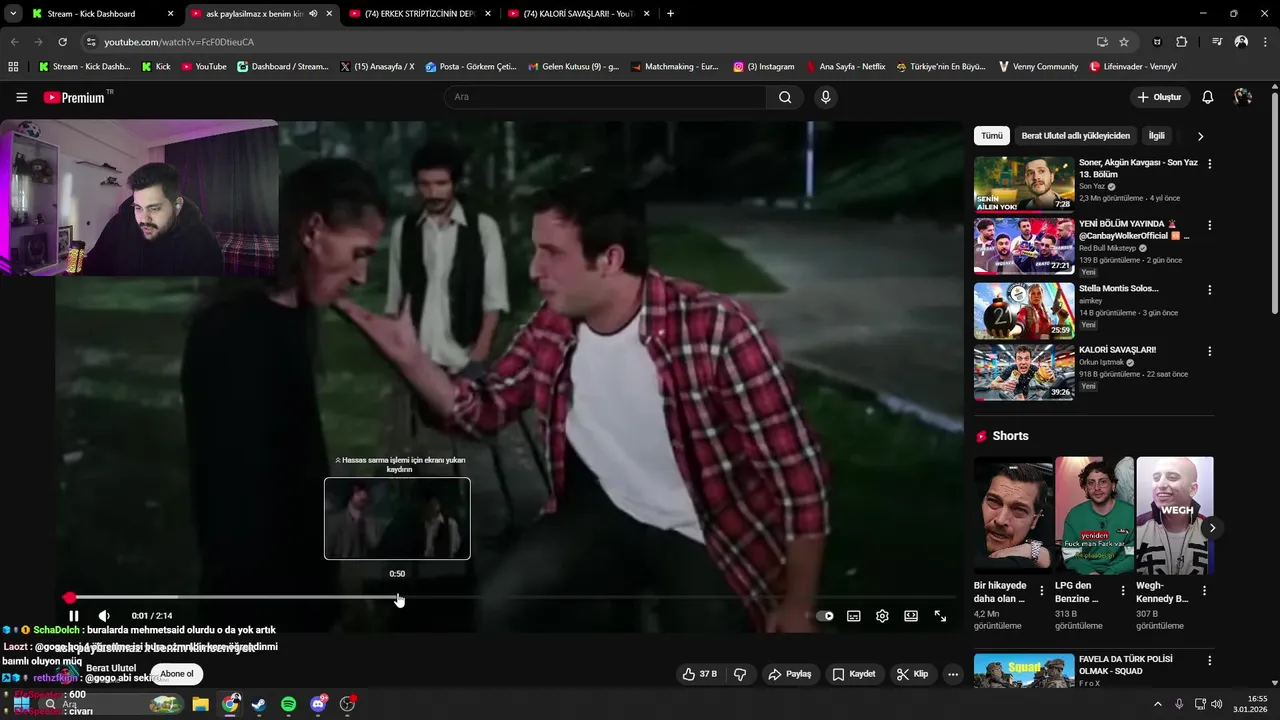This screenshot has width=1280, height=720.
Task: Open Discord from the taskbar
Action: click(318, 704)
